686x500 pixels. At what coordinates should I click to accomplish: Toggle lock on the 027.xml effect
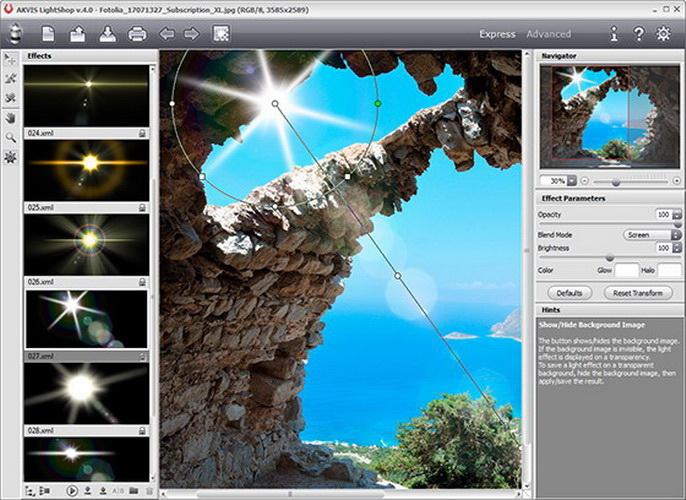pyautogui.click(x=143, y=355)
